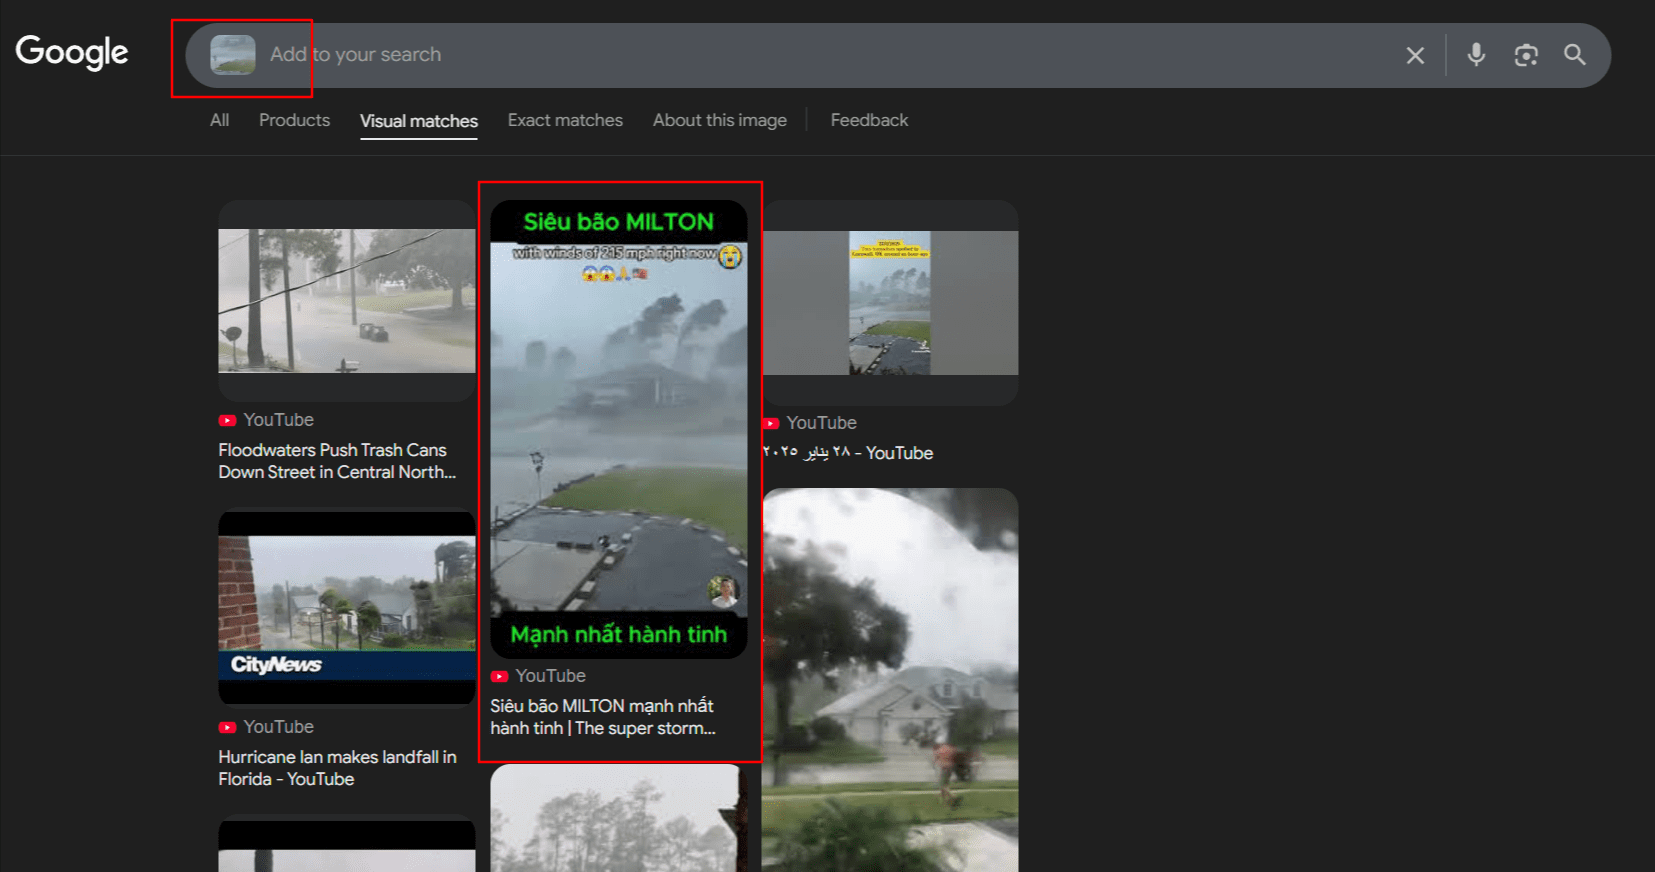Open Floodwaters Push Trash Cans video thumbnail
Image resolution: width=1655 pixels, height=872 pixels.
click(347, 301)
